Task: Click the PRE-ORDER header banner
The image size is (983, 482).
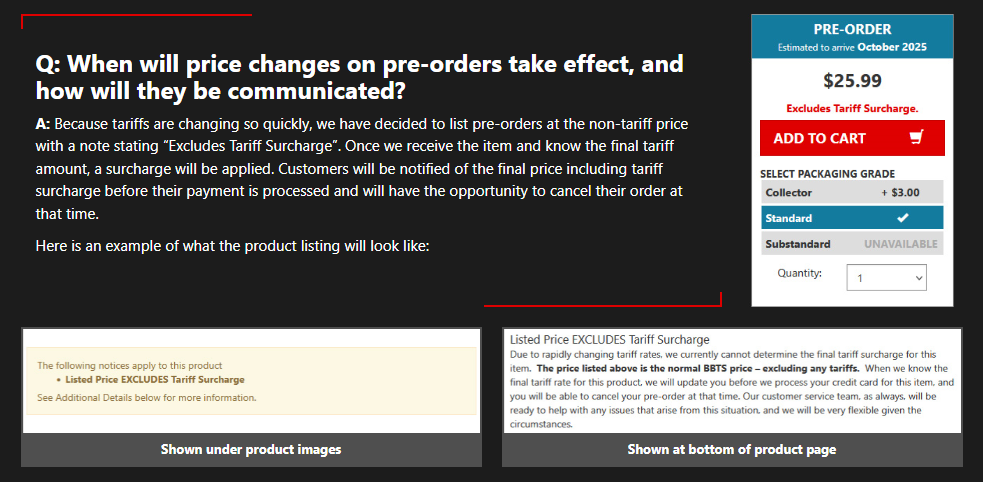Action: point(852,36)
